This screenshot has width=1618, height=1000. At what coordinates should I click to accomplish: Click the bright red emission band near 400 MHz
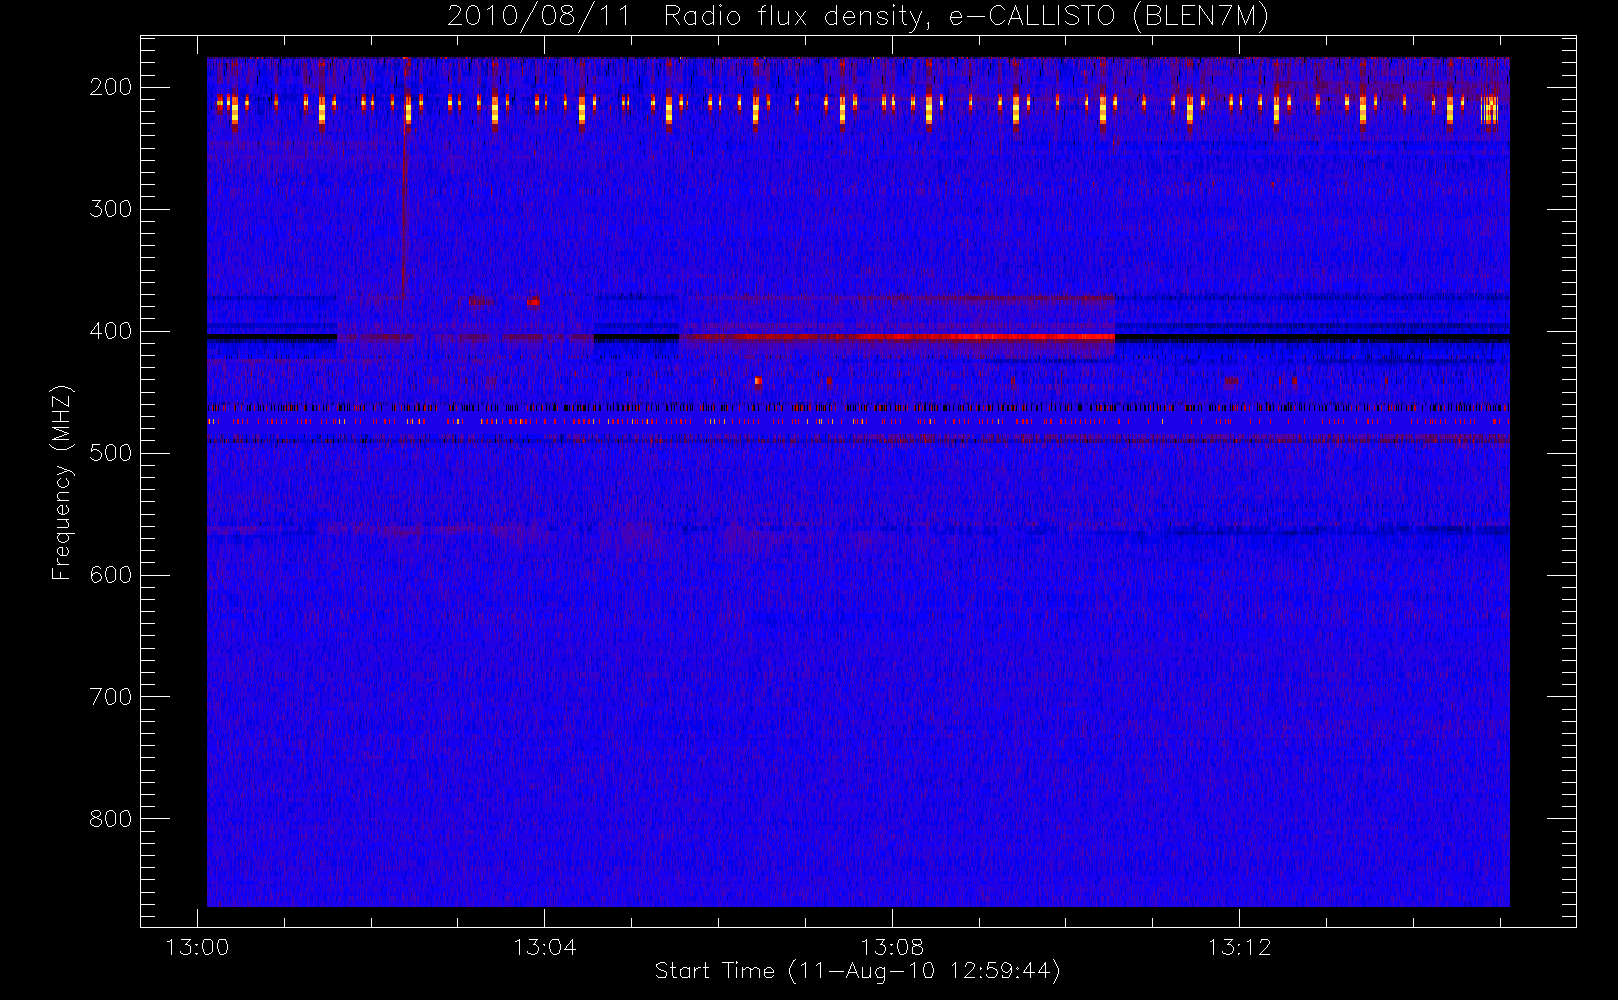pos(897,337)
